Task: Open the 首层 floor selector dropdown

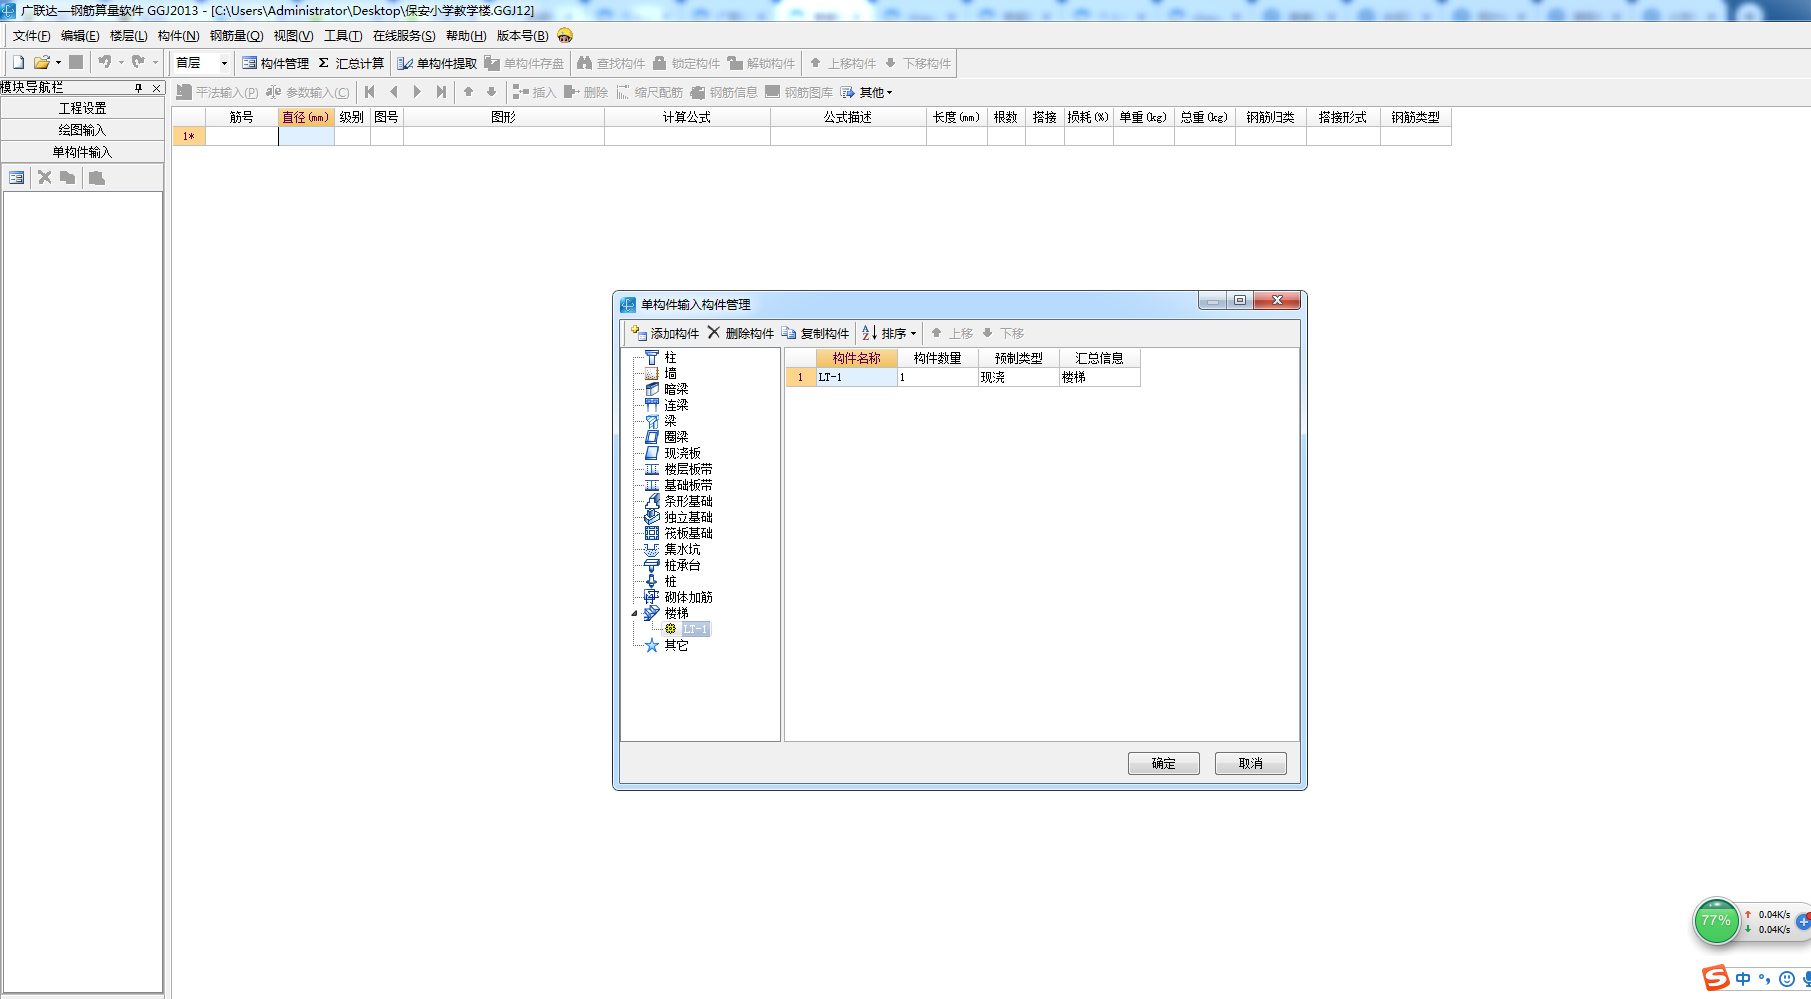Action: click(224, 63)
